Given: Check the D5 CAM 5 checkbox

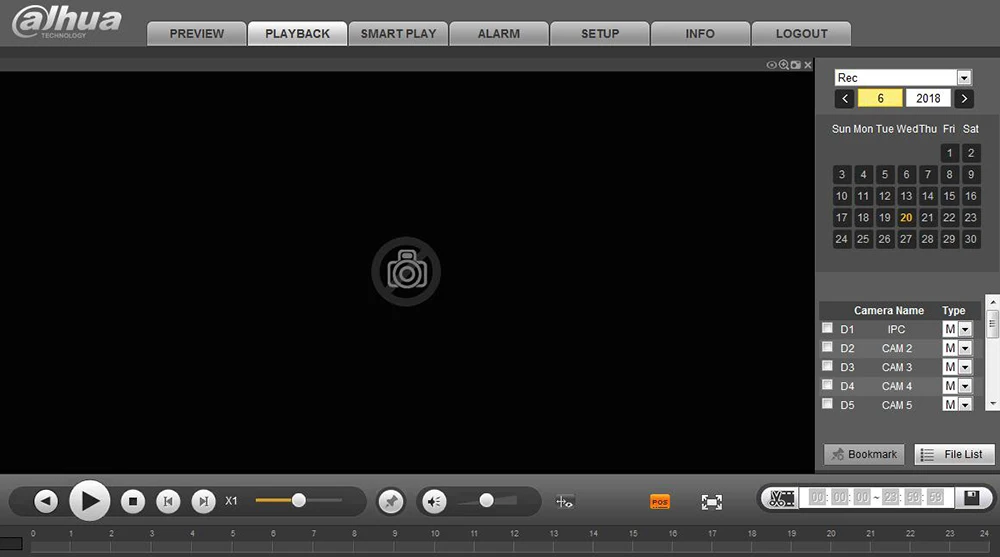Looking at the screenshot, I should coord(827,403).
